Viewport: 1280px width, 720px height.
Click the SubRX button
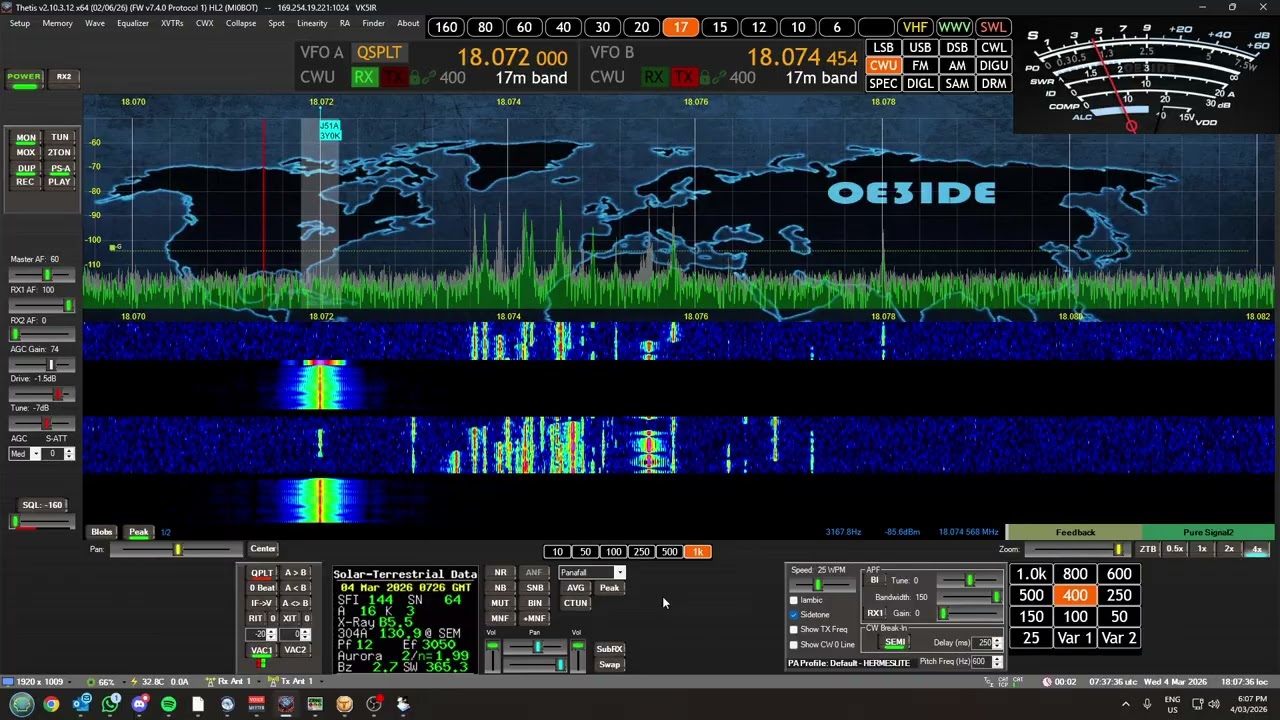tap(609, 649)
